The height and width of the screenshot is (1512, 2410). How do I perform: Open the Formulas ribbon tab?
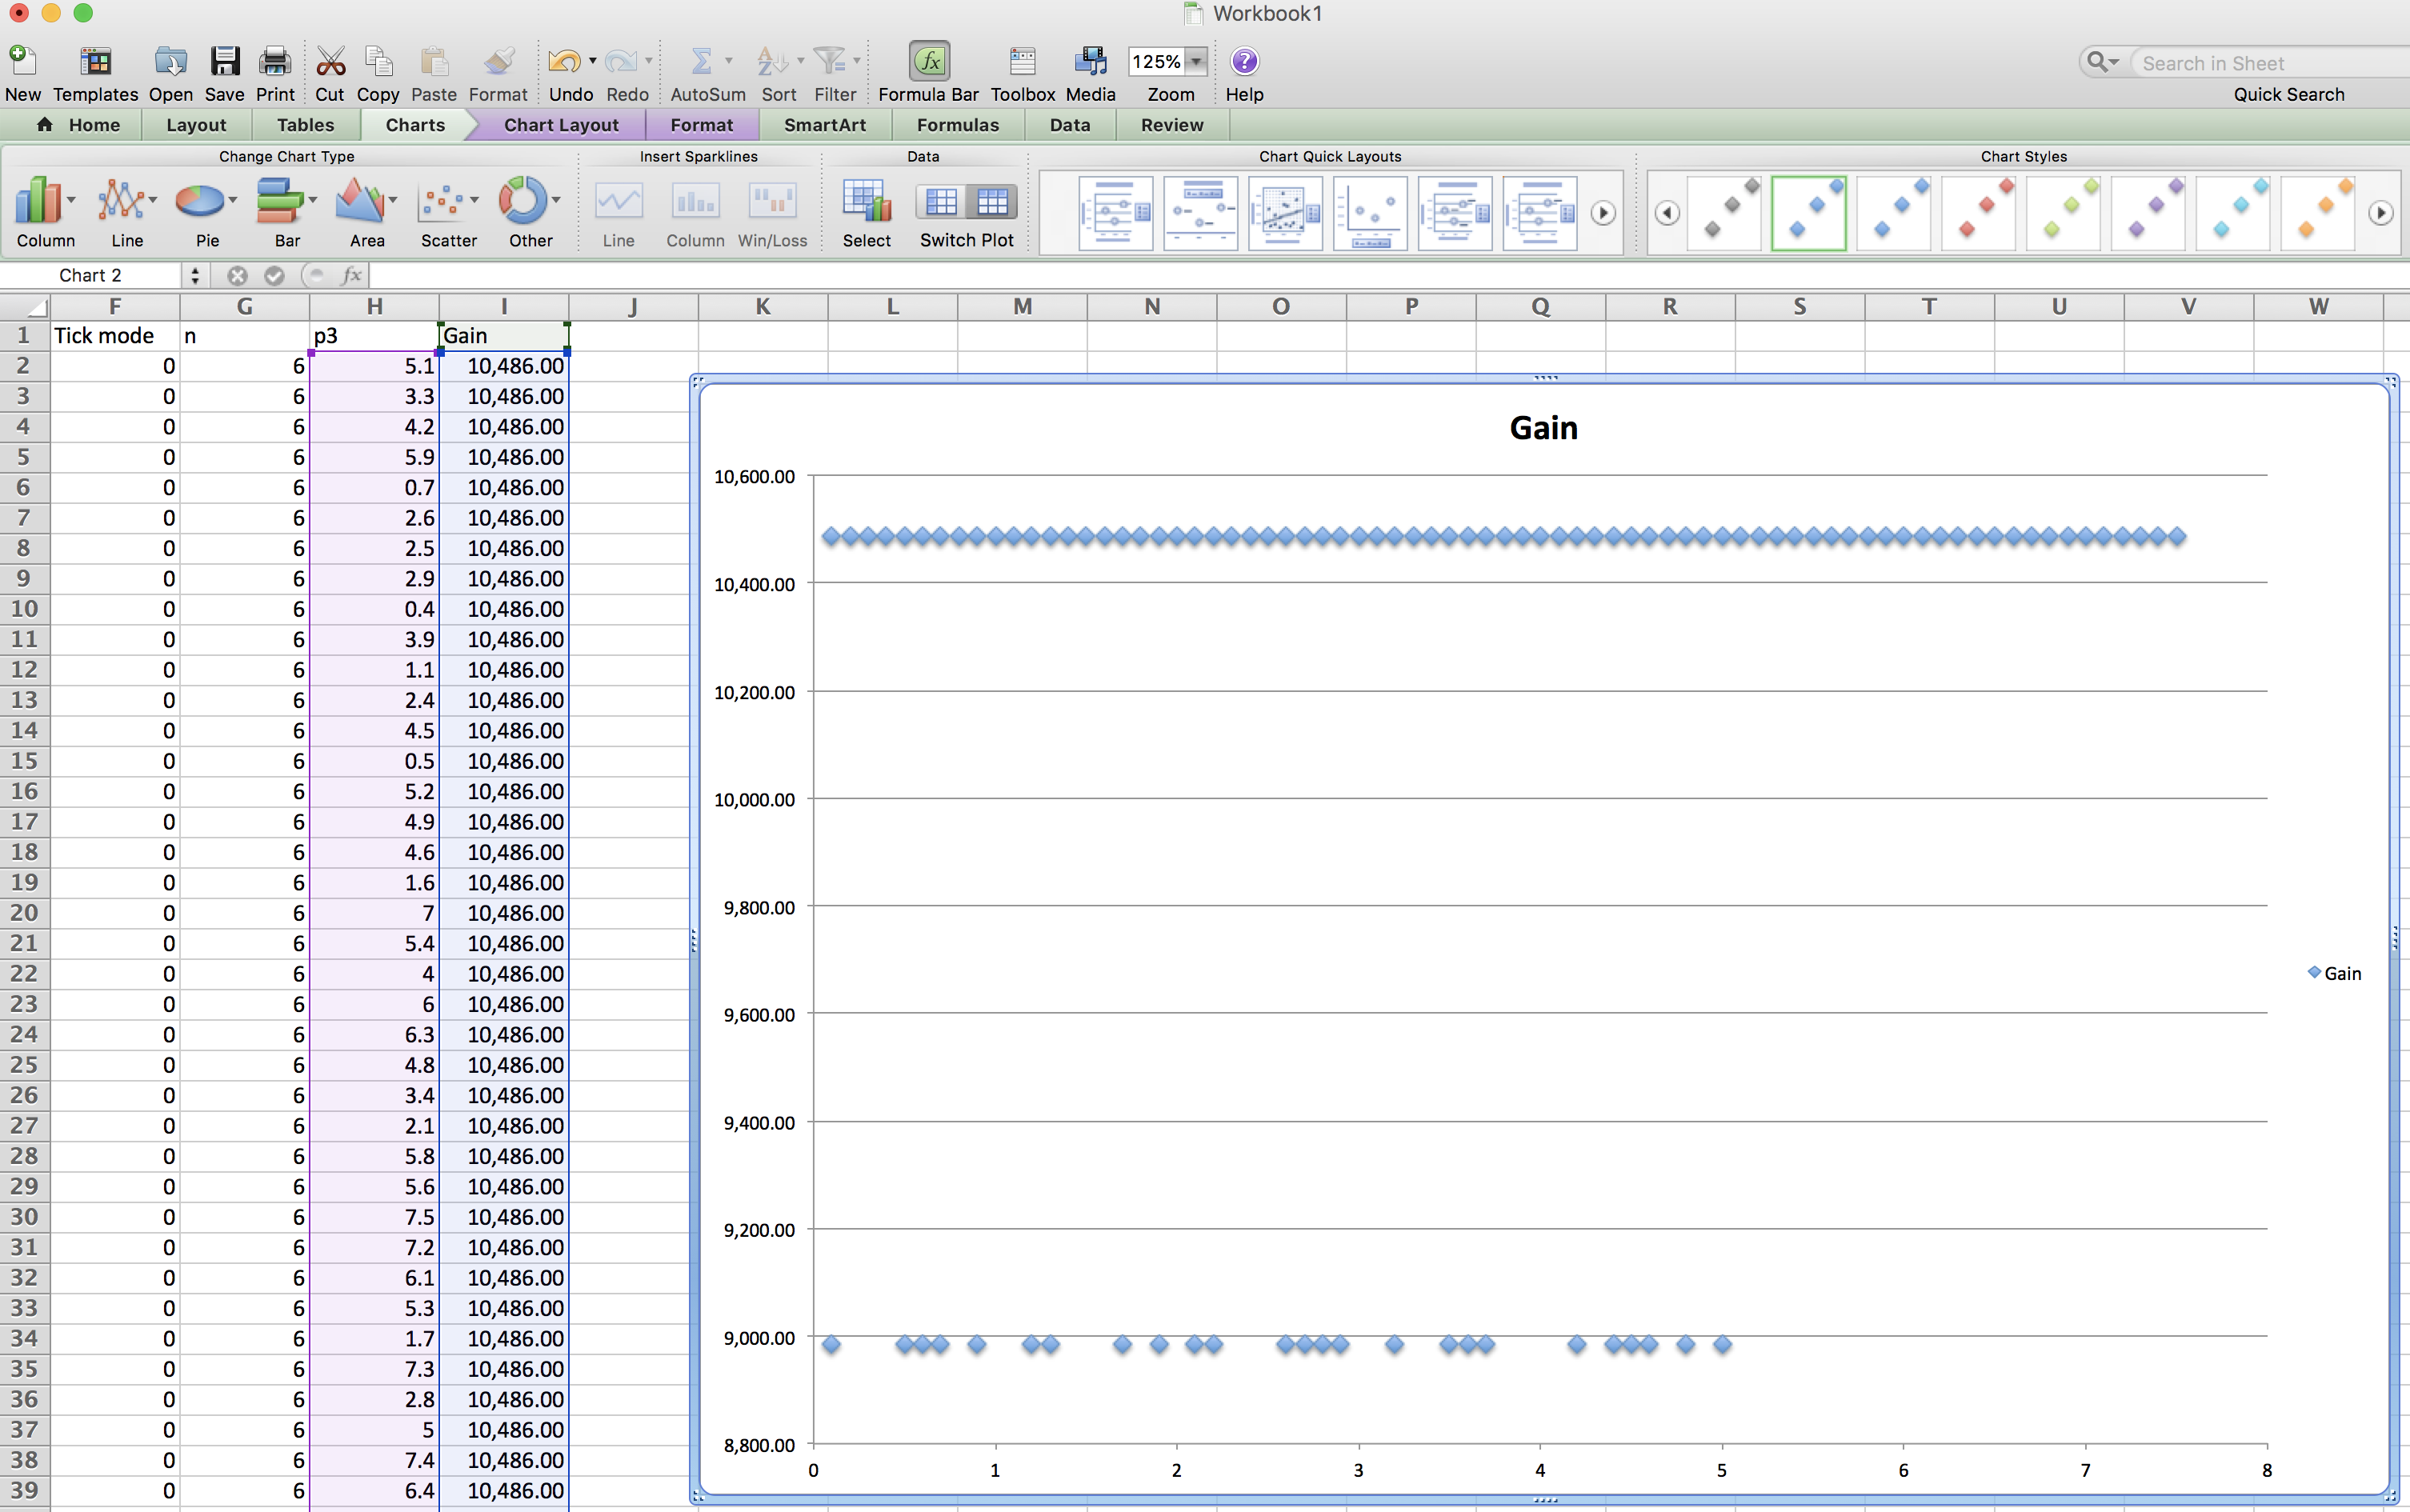coord(957,125)
